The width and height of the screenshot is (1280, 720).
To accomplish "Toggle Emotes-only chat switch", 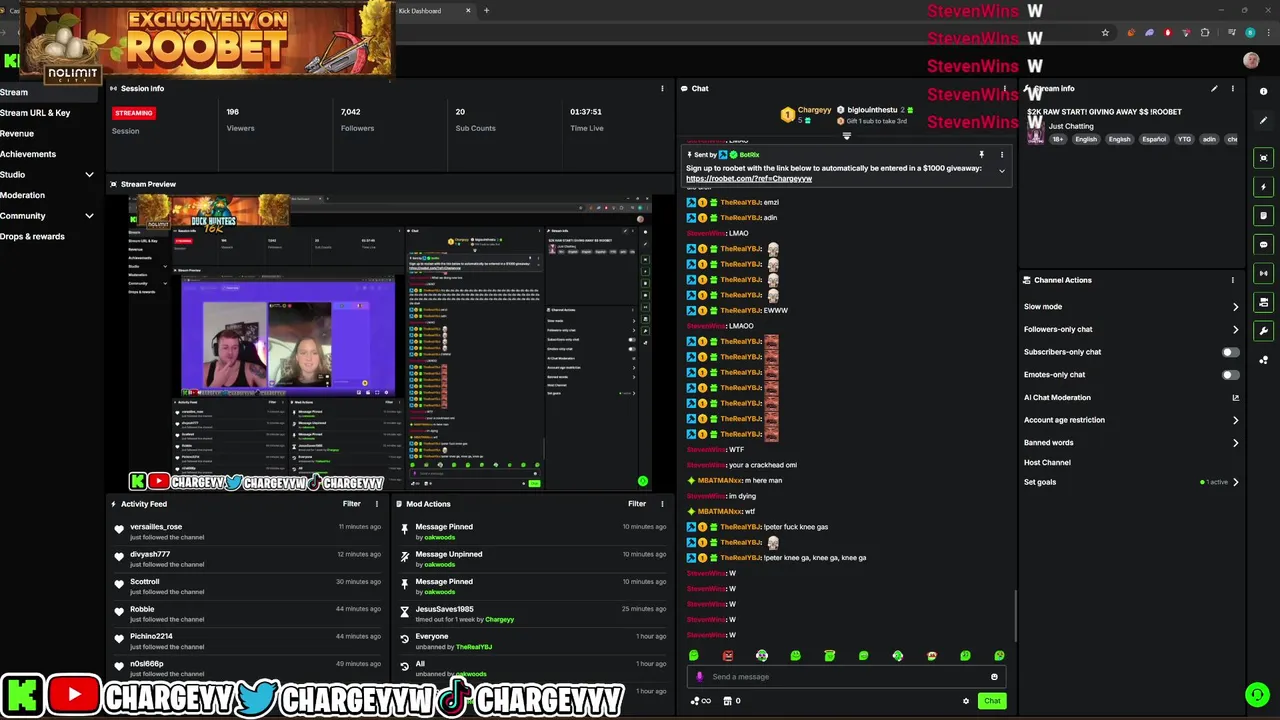I will [1230, 375].
